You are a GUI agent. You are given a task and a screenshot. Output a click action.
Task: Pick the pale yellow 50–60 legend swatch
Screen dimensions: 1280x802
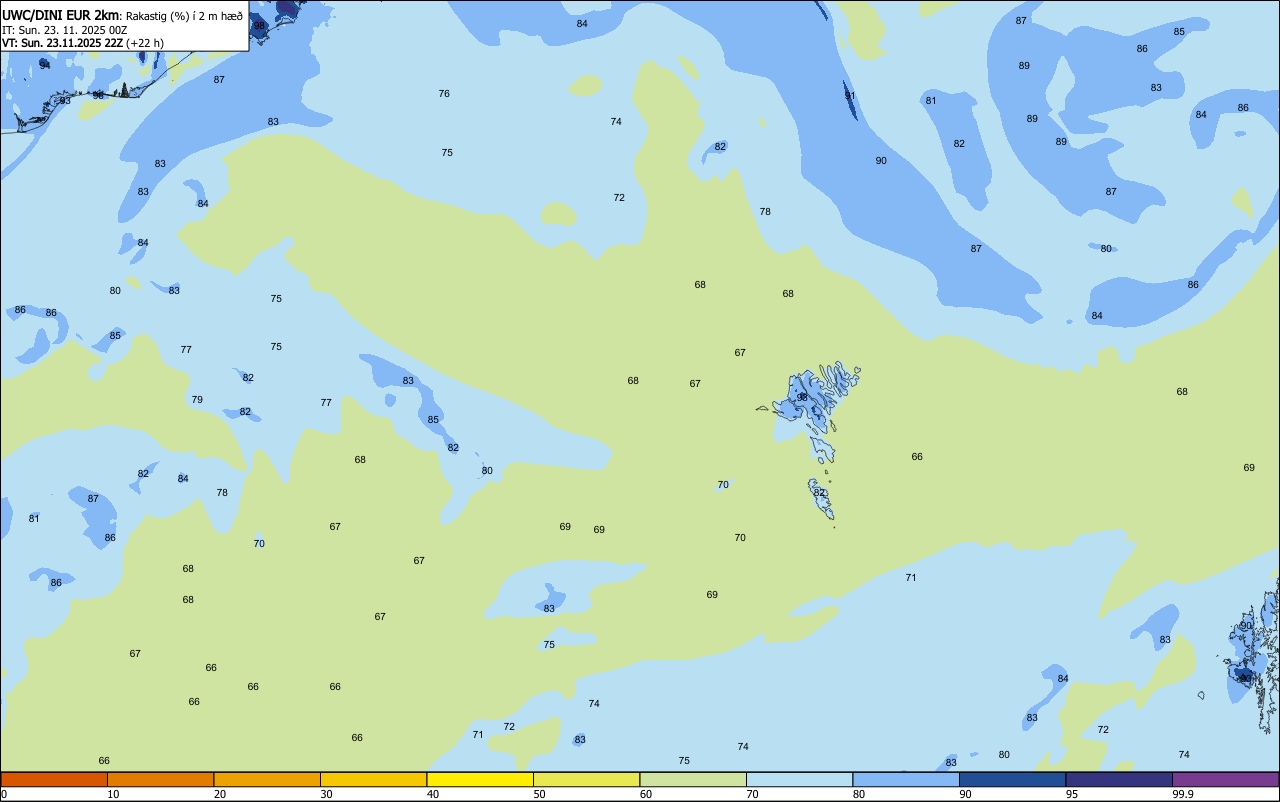pos(586,779)
